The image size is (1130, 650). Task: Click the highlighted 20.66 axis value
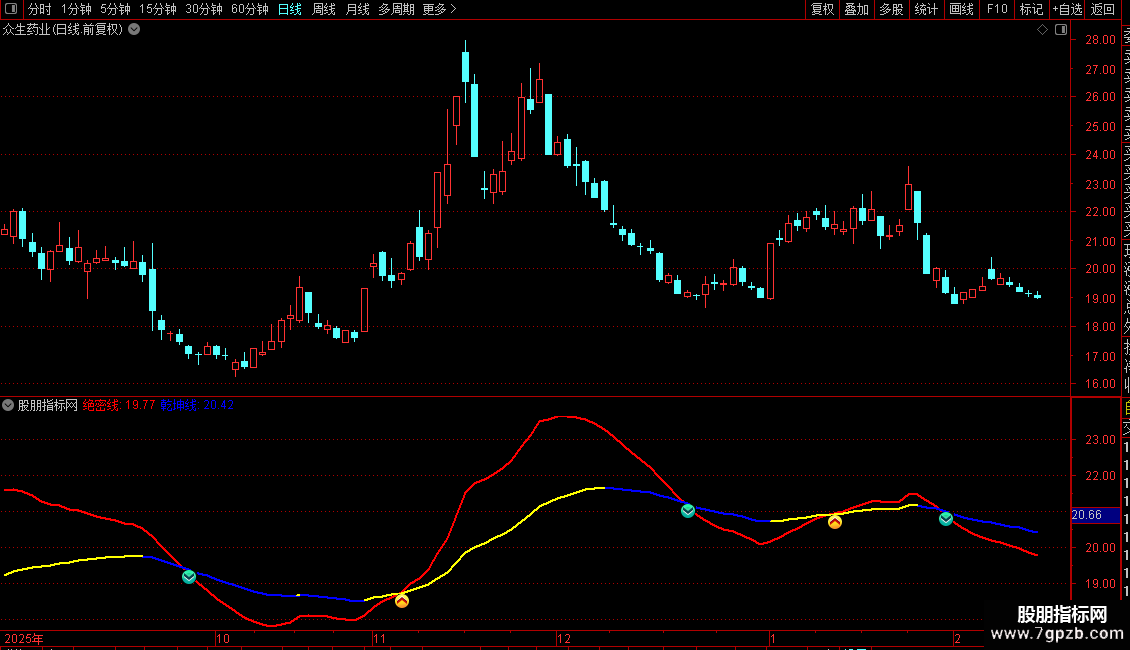(1095, 515)
